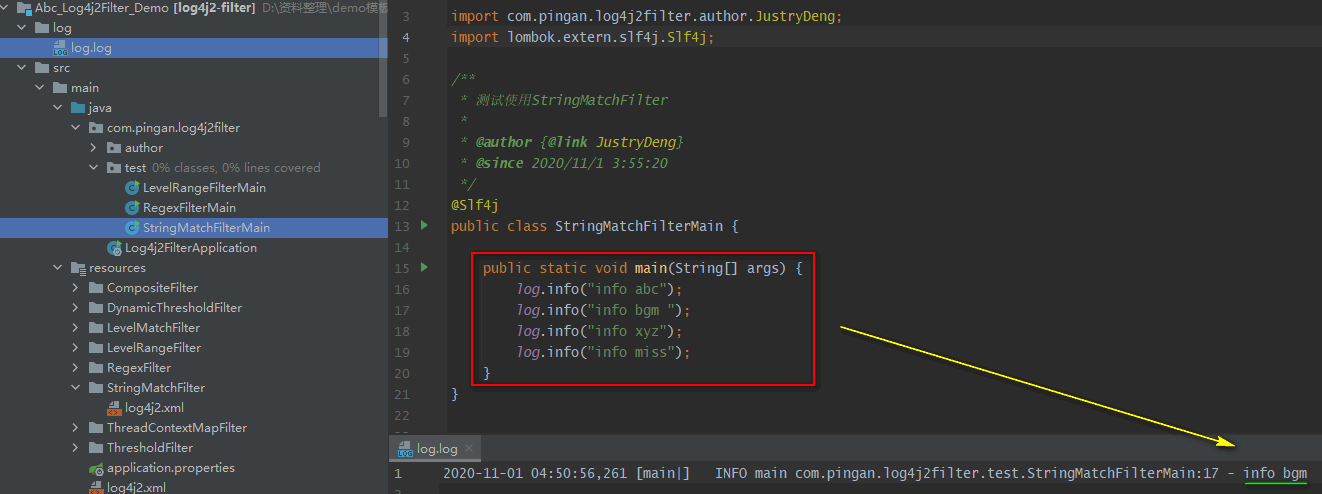
Task: Collapse the com.pingan.log4j2filter package chevron
Action: click(77, 128)
